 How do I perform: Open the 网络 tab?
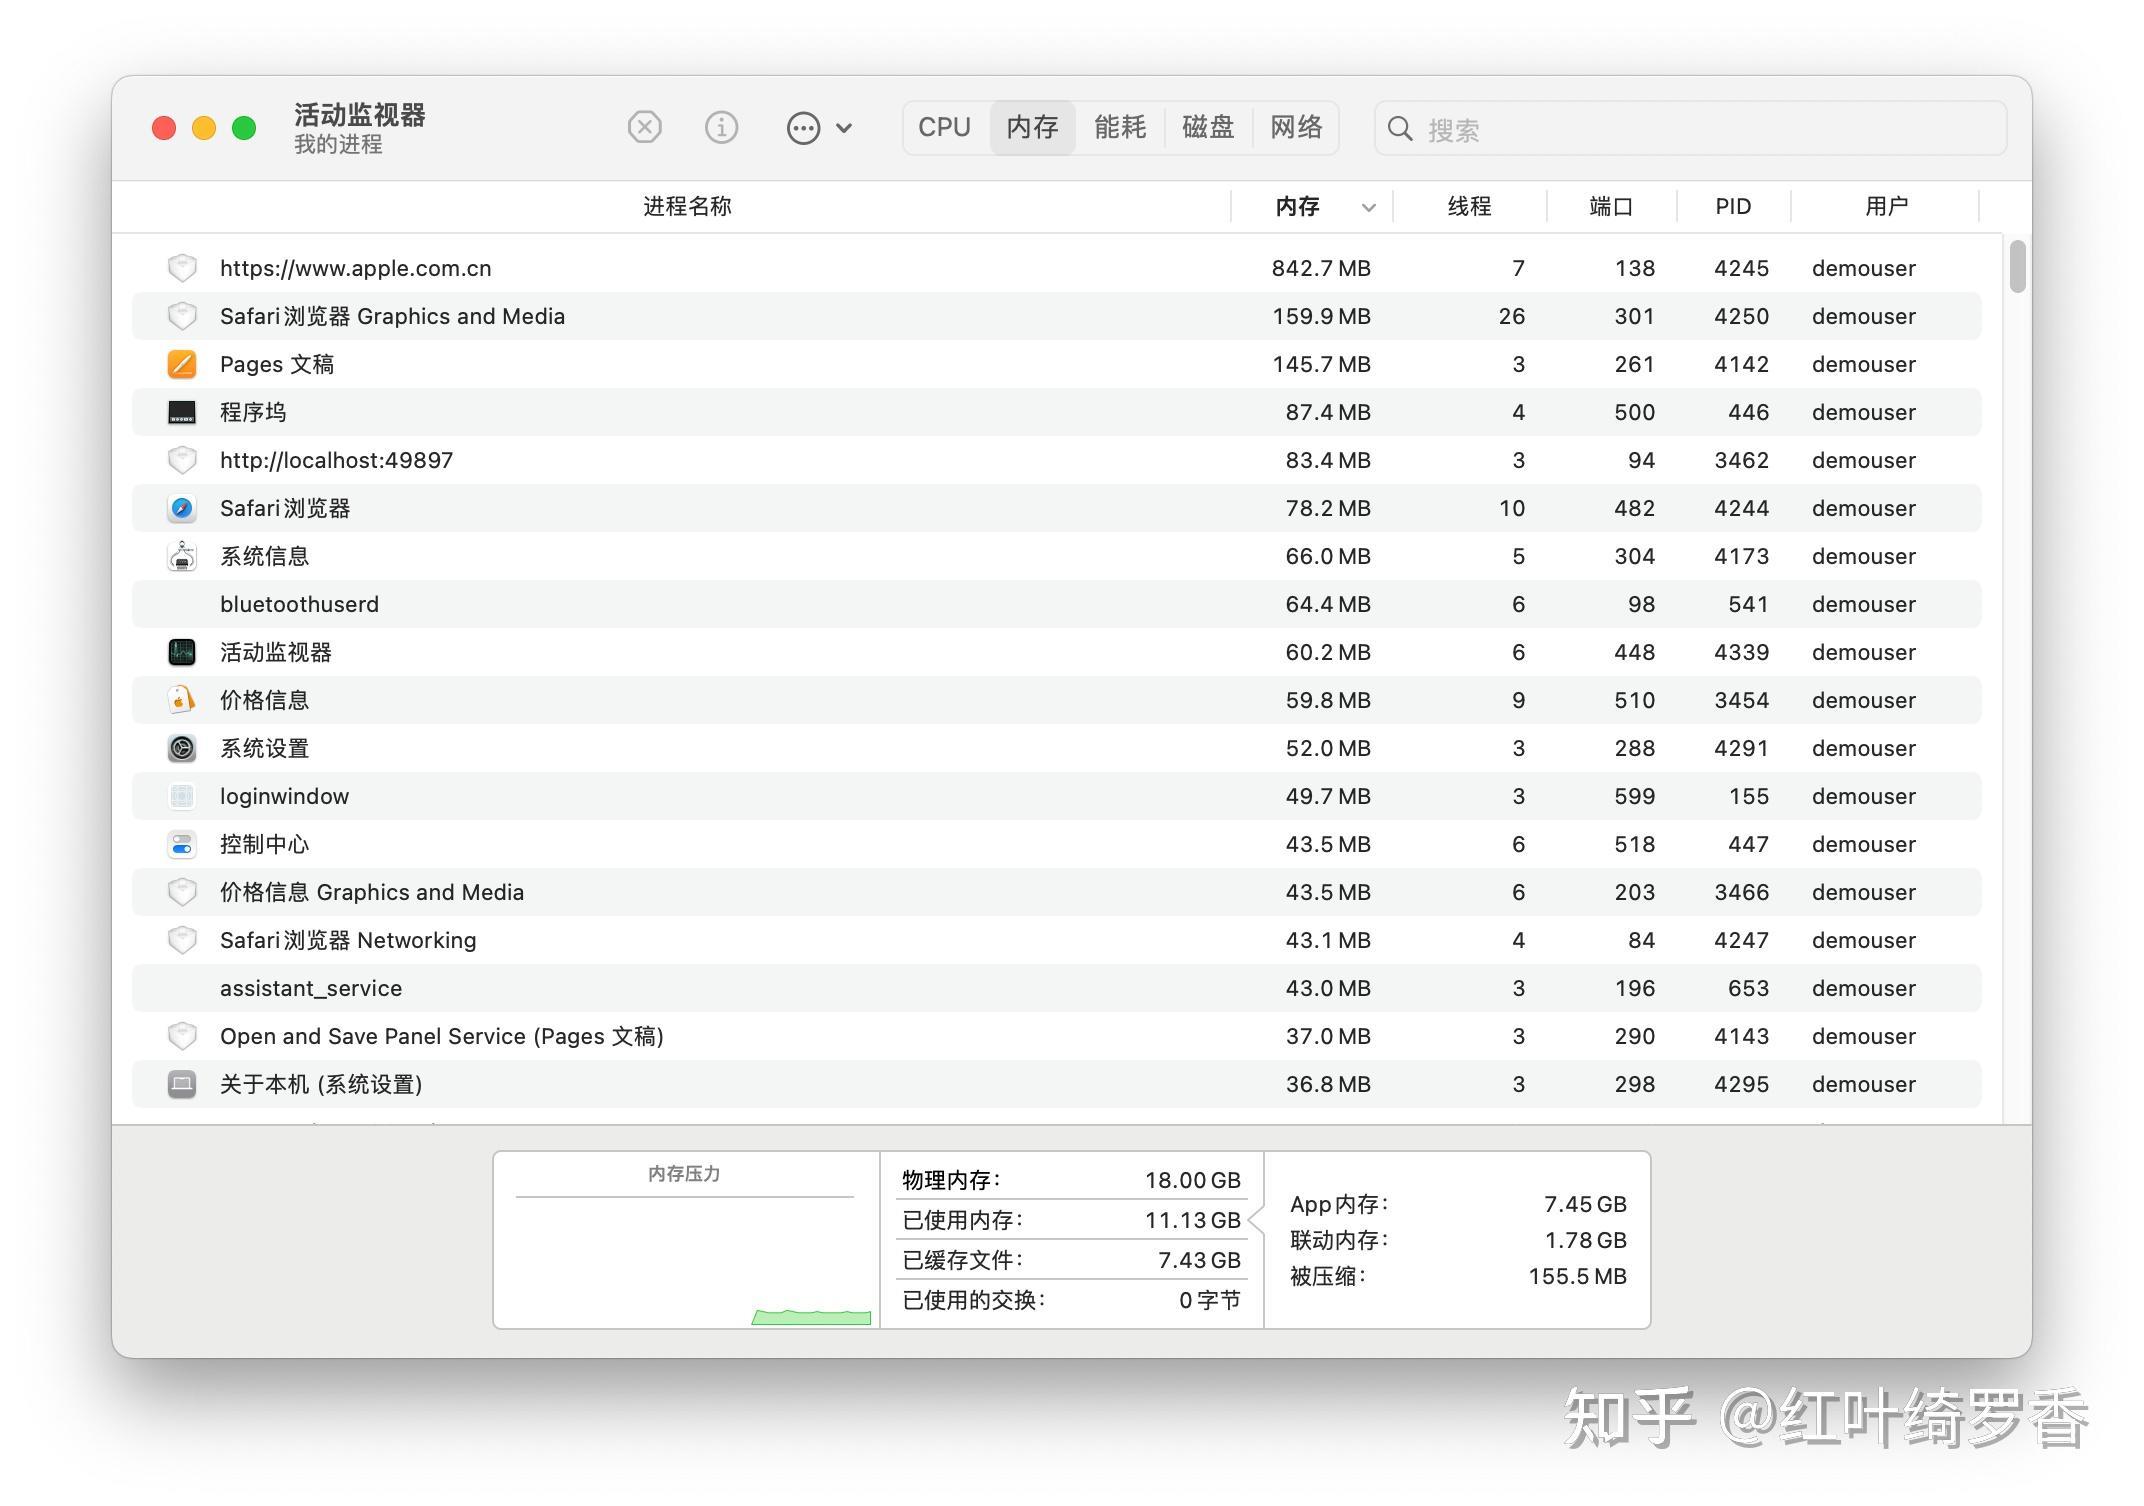point(1297,127)
